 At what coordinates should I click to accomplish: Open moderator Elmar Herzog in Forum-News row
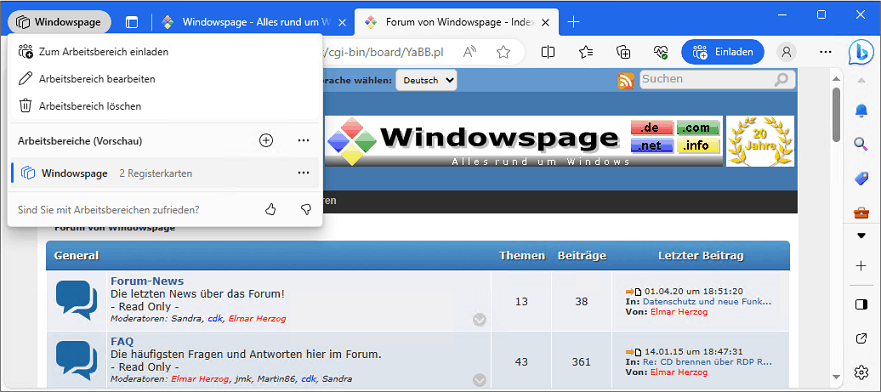tap(257, 318)
